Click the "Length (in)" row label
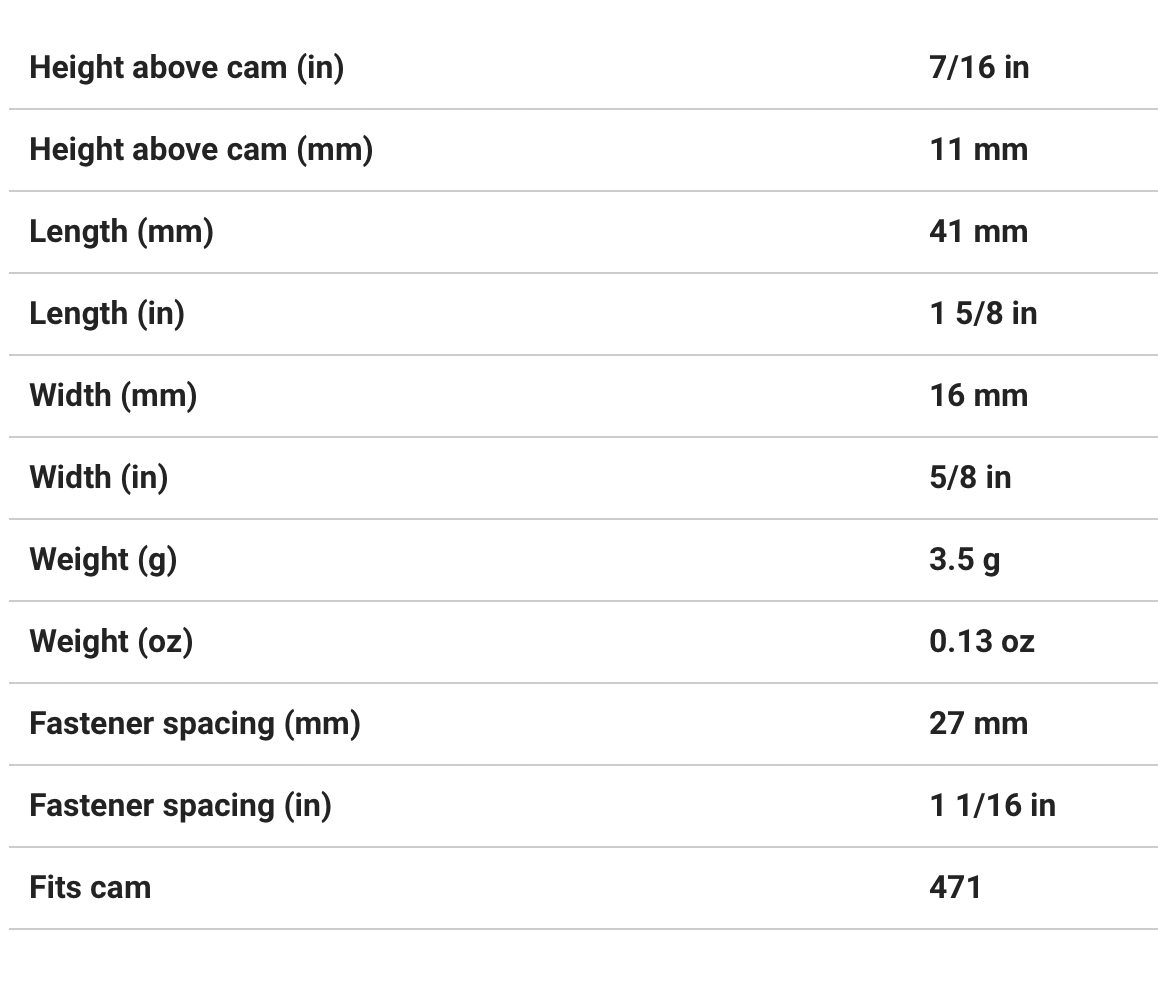 107,314
